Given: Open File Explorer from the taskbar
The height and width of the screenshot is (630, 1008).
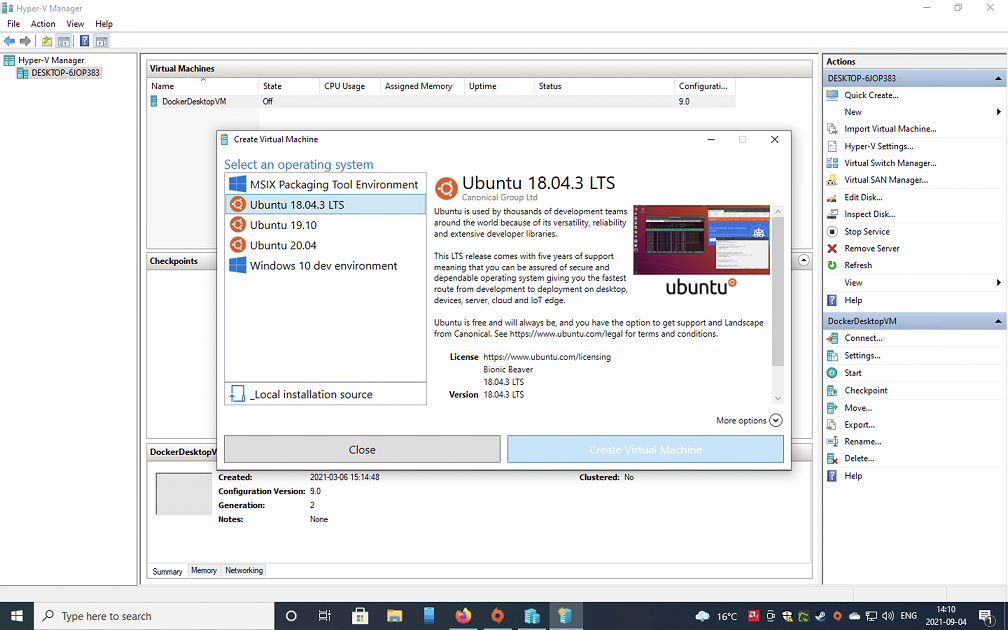Looking at the screenshot, I should 394,616.
